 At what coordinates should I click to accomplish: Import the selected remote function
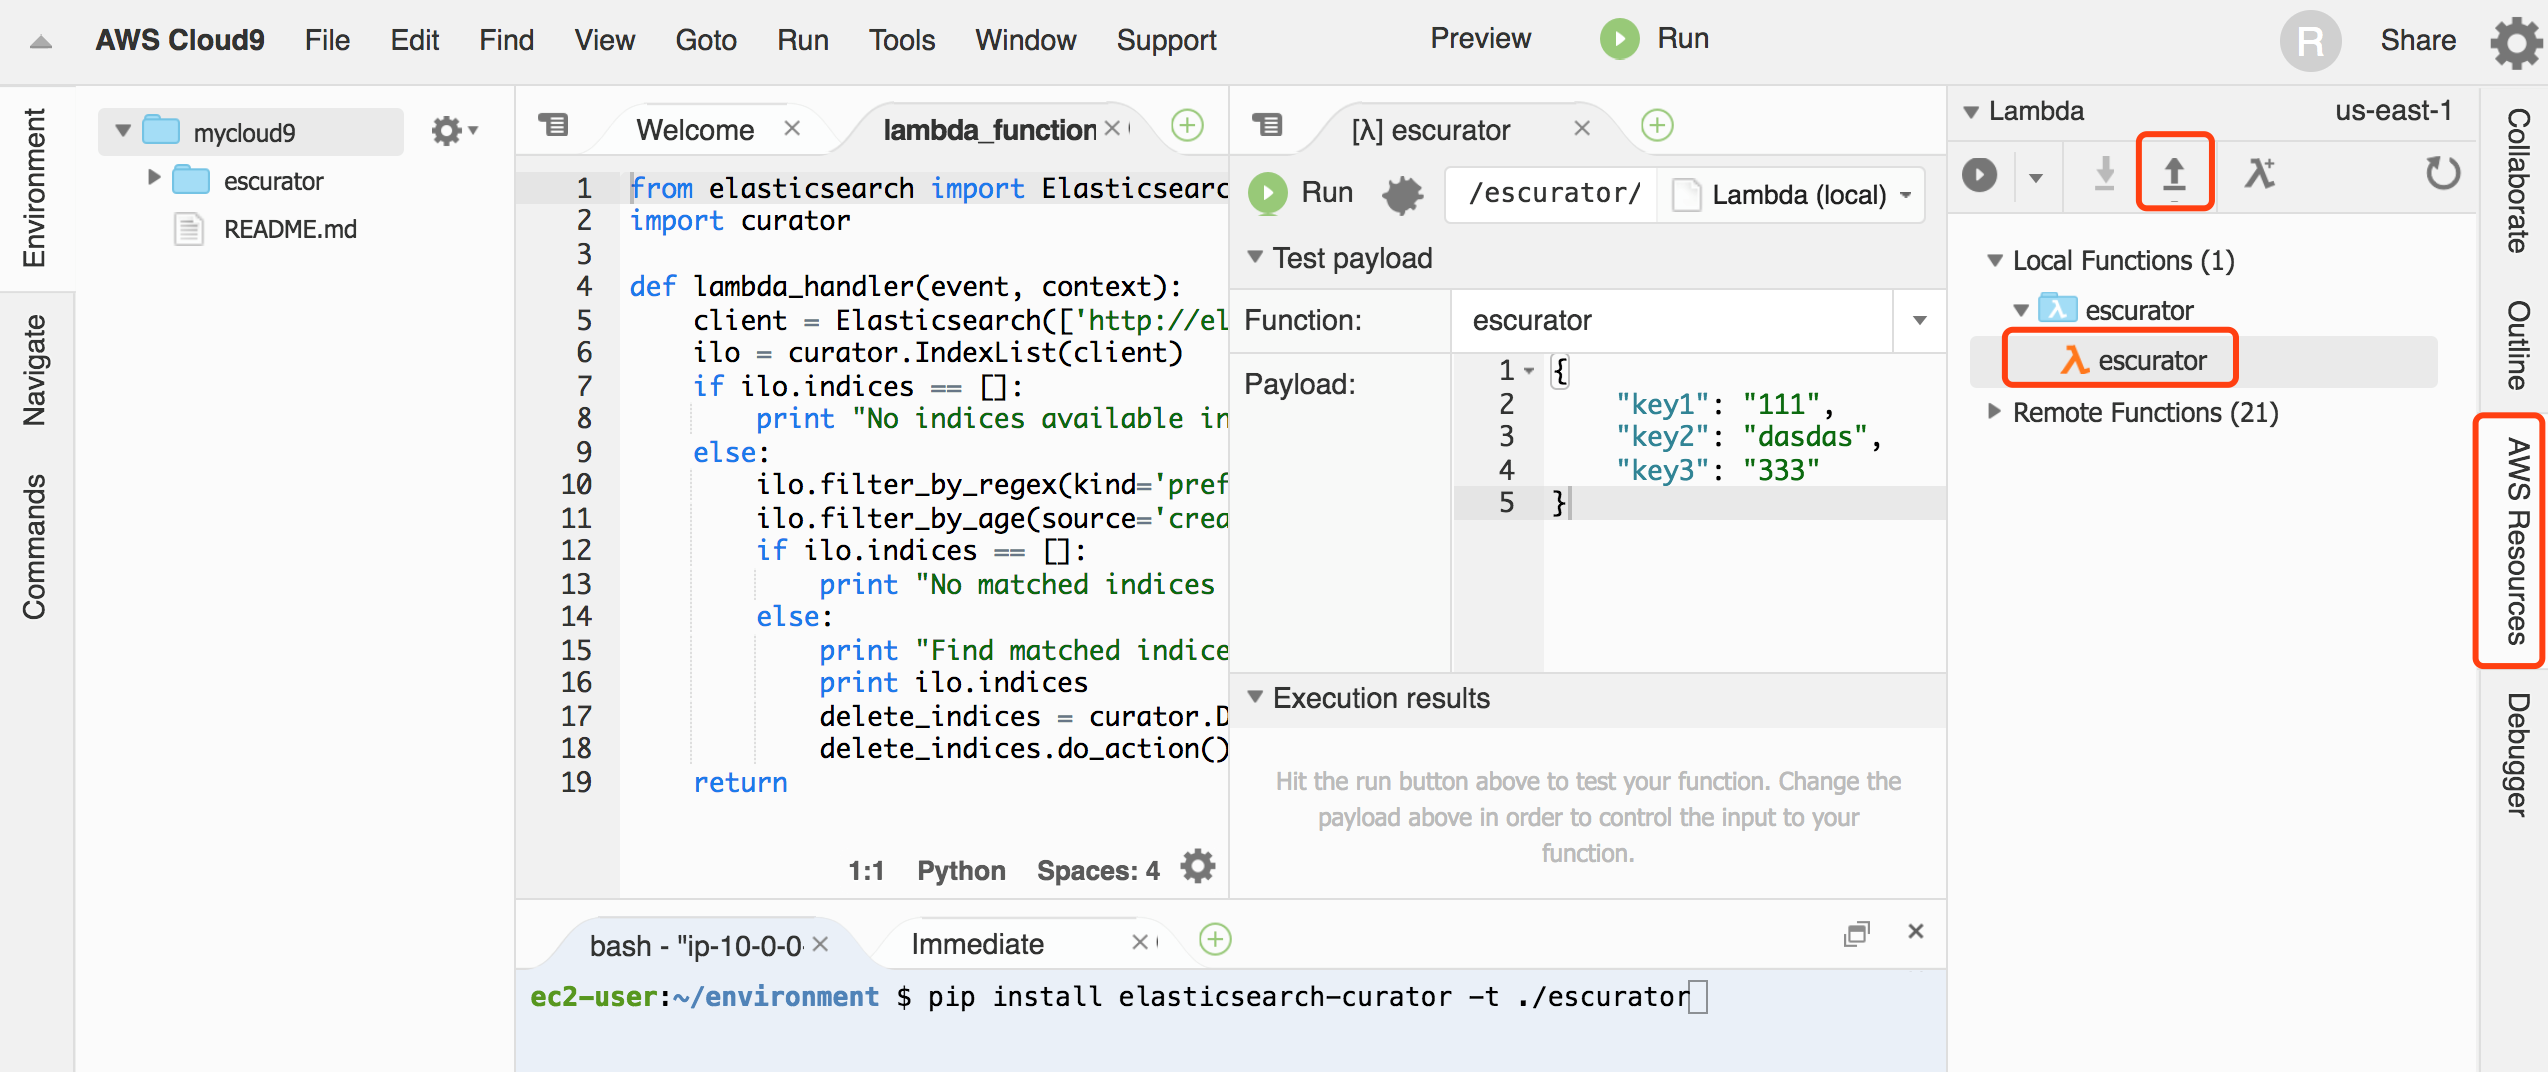click(x=2105, y=174)
